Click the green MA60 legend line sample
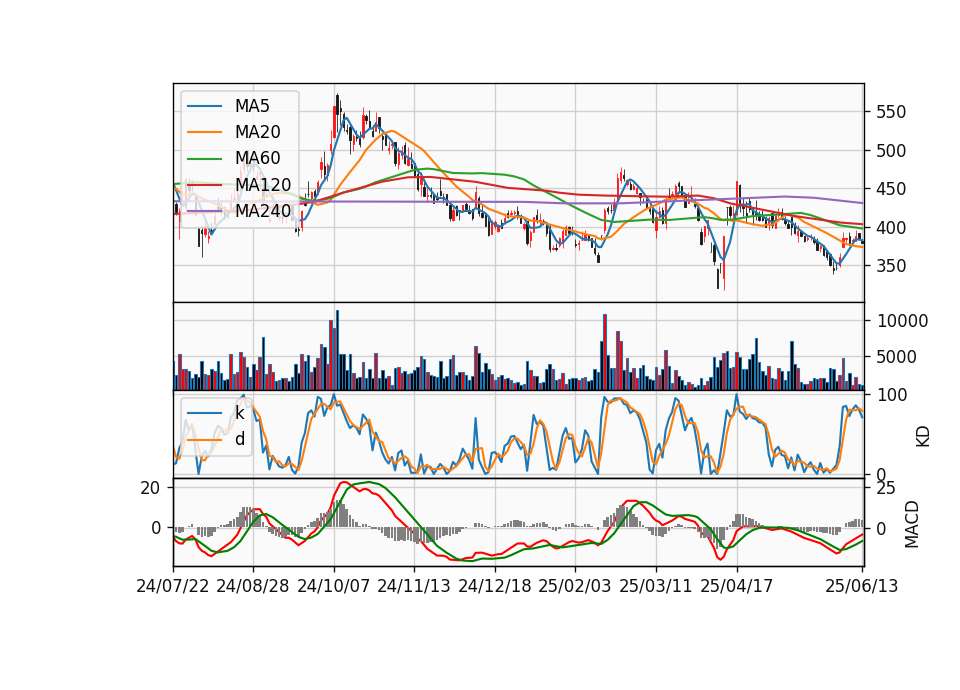 [204, 159]
